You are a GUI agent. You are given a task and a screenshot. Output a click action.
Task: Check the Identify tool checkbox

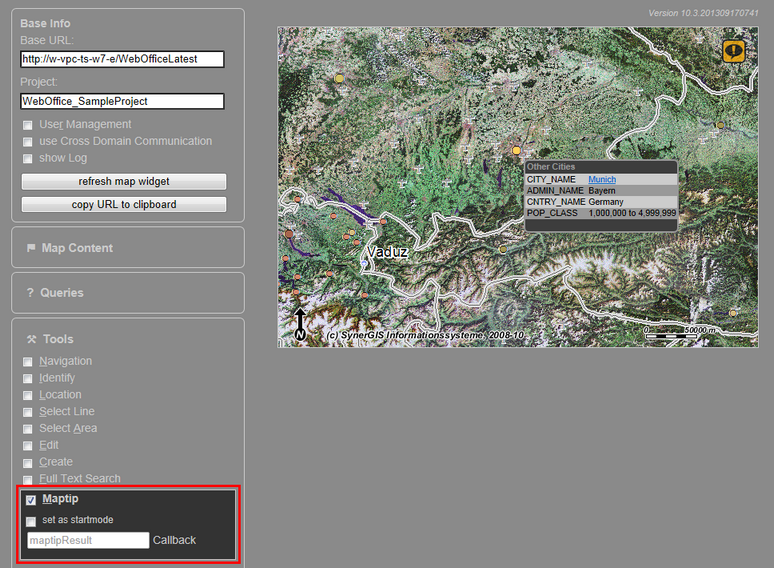(28, 379)
